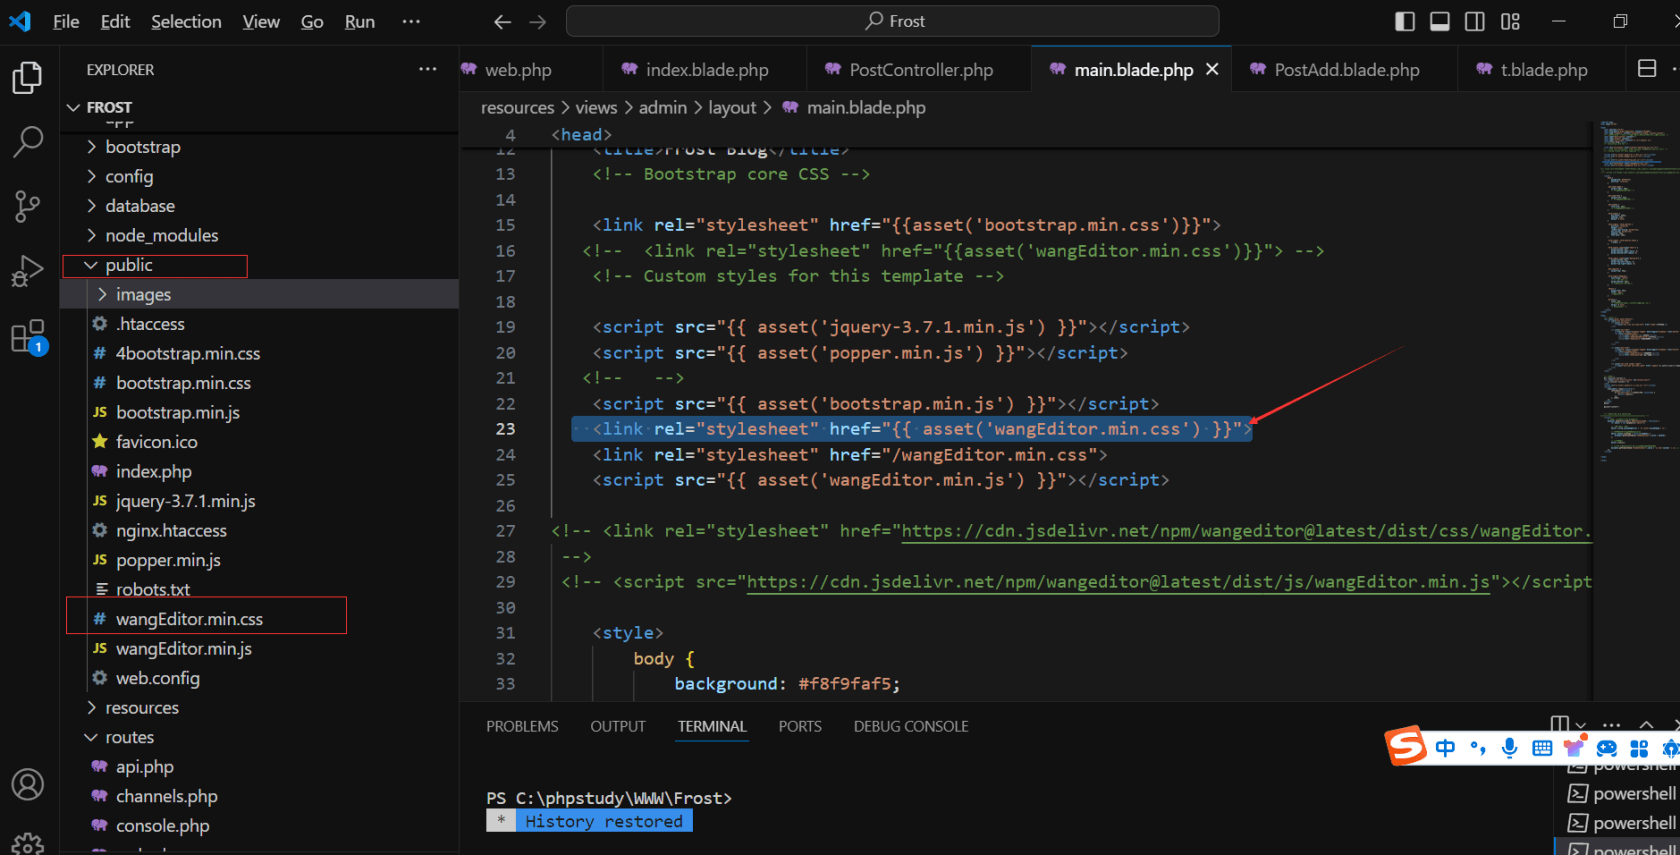Switch to the PostAdd.blade.php tab

1346,69
